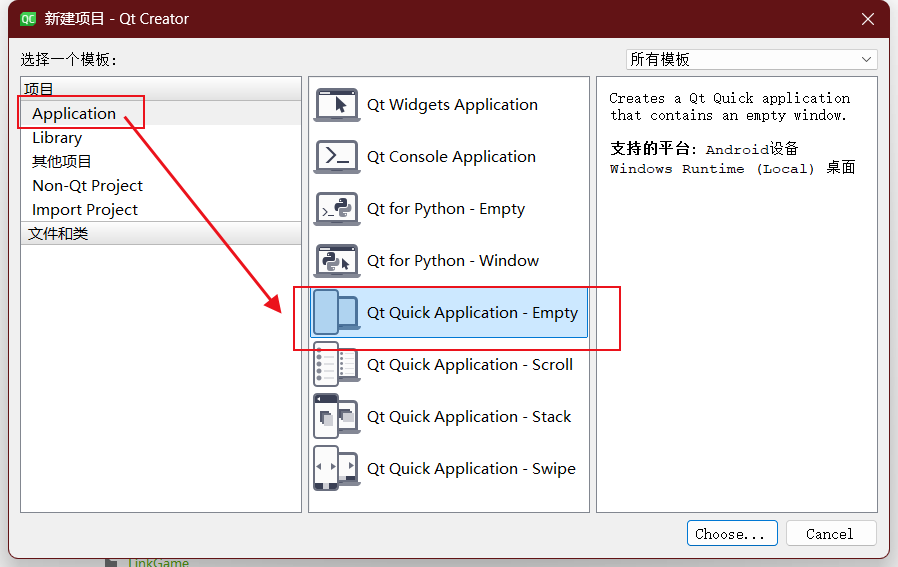
Task: Choose the Qt Widgets Application label
Action: [452, 105]
